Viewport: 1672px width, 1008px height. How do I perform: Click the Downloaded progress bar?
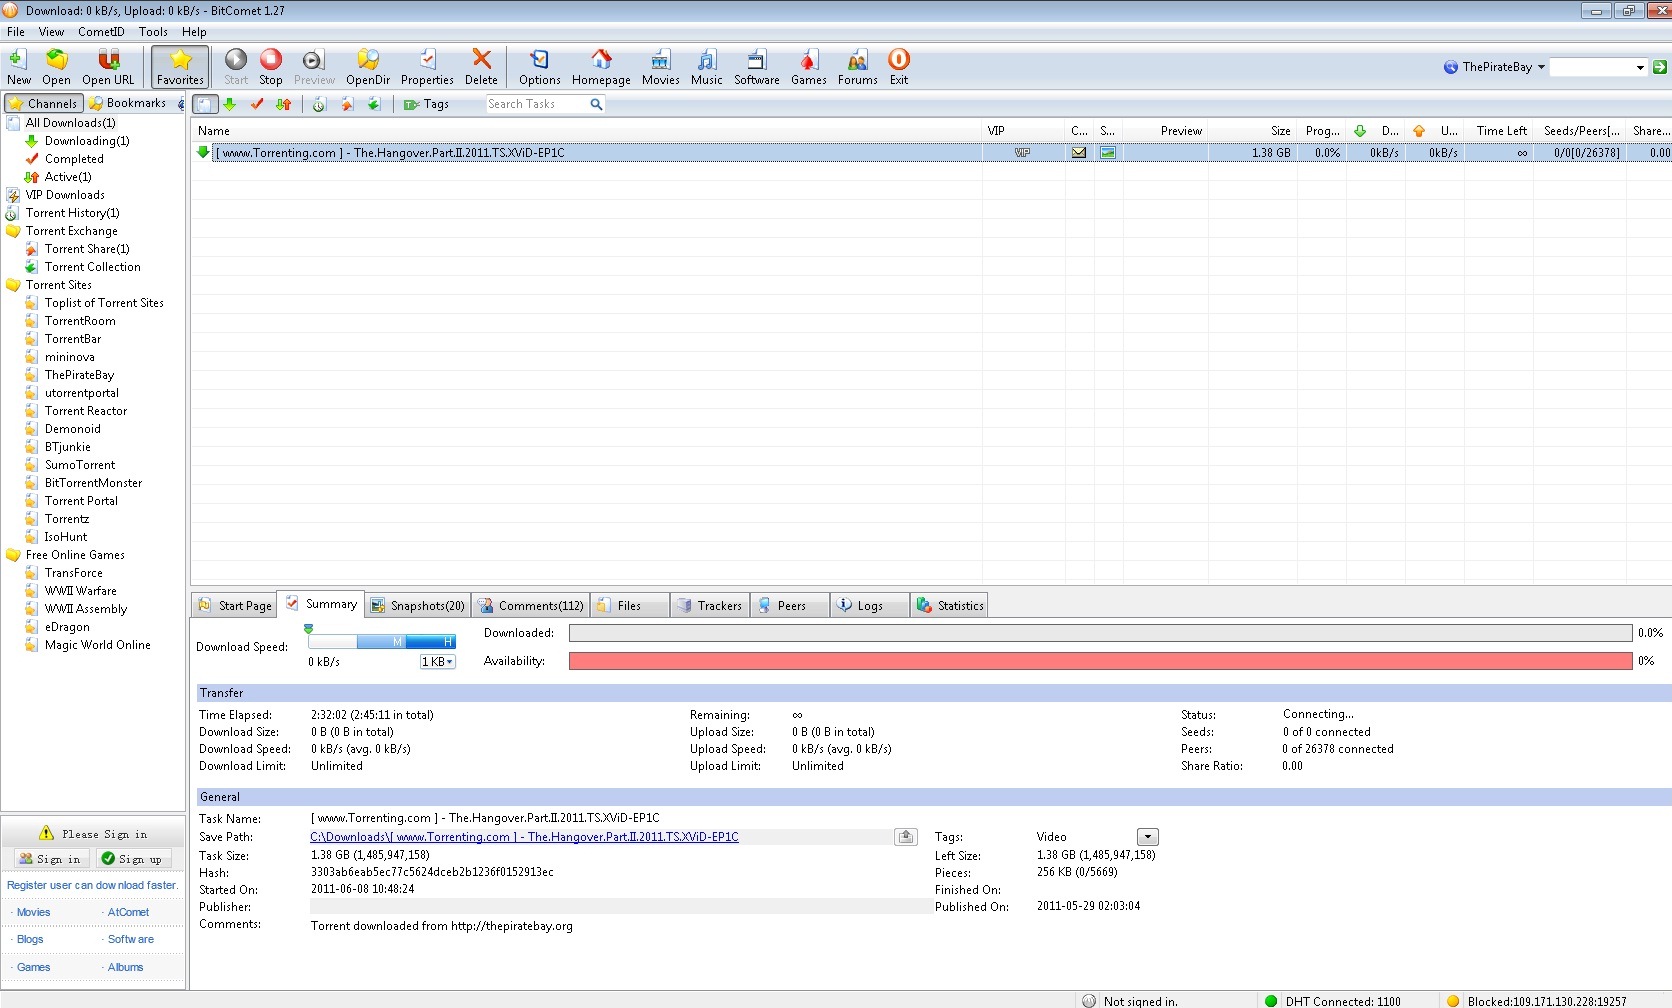1100,633
